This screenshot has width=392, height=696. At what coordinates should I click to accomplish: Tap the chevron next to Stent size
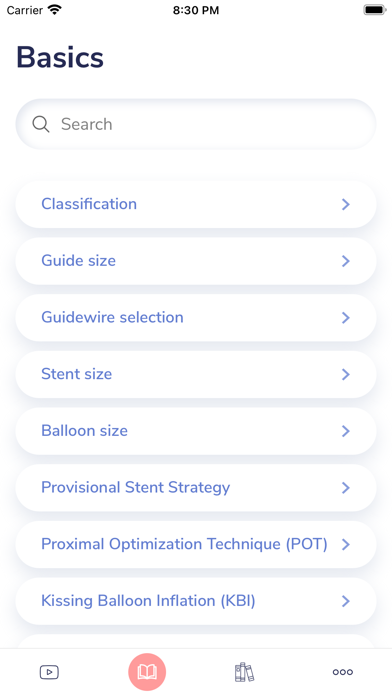tap(345, 374)
